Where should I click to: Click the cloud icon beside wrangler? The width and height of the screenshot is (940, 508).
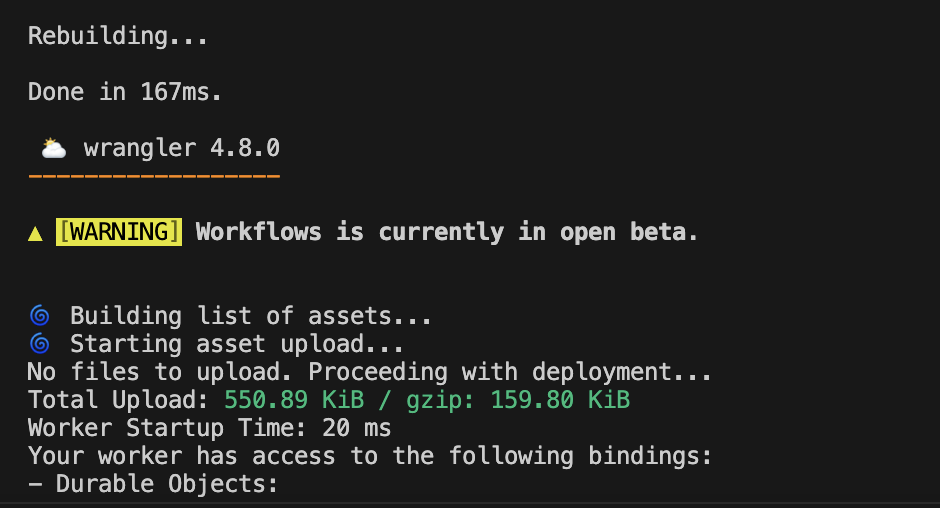pos(53,149)
